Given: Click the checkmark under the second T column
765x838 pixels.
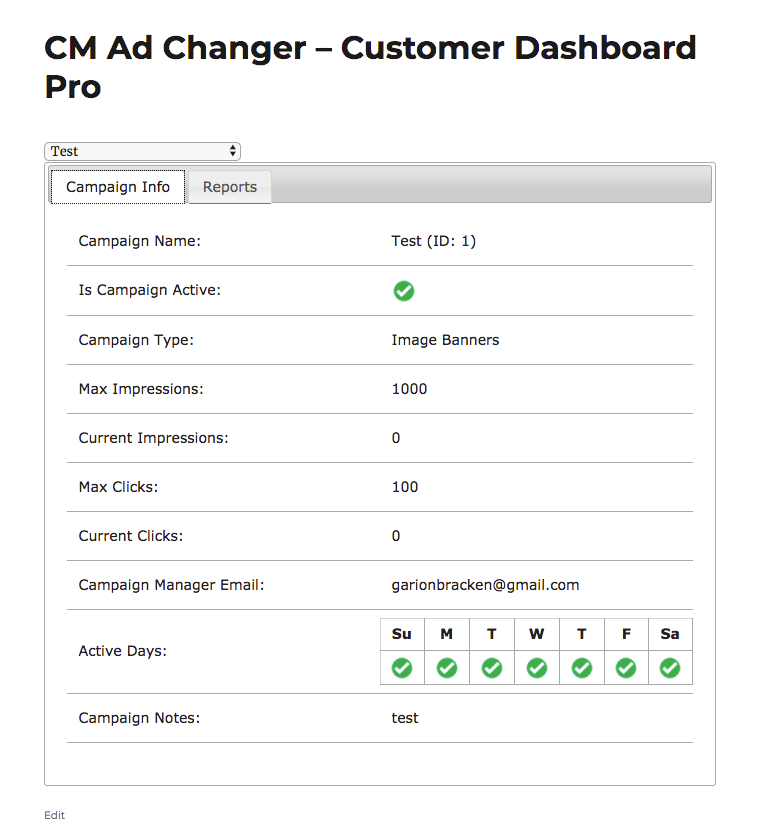Looking at the screenshot, I should [582, 667].
